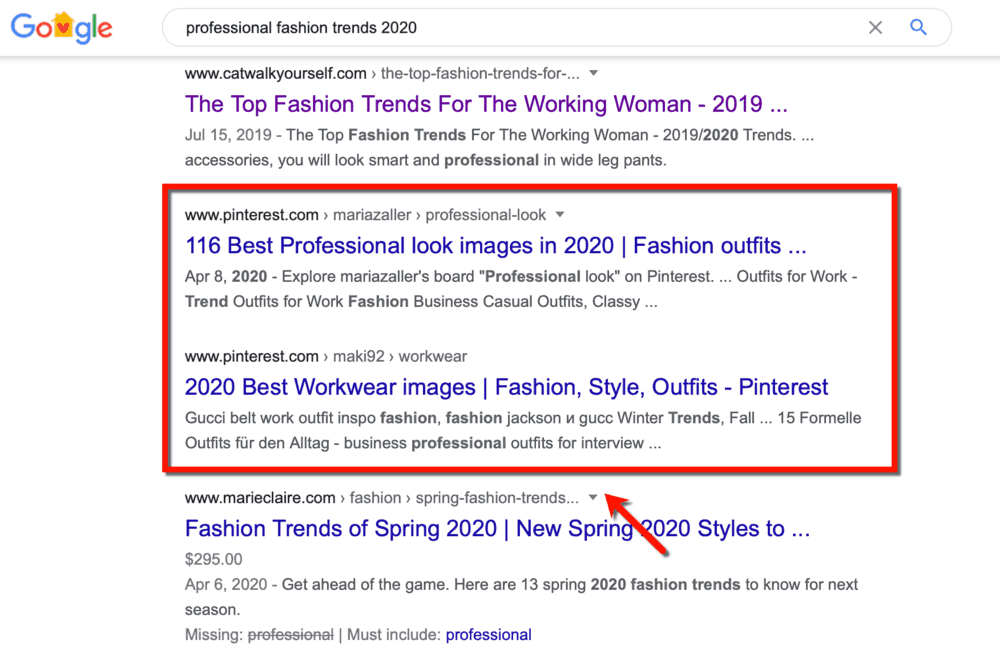Open options for the catwalkyourself.com result
The image size is (1000, 664).
[x=593, y=72]
